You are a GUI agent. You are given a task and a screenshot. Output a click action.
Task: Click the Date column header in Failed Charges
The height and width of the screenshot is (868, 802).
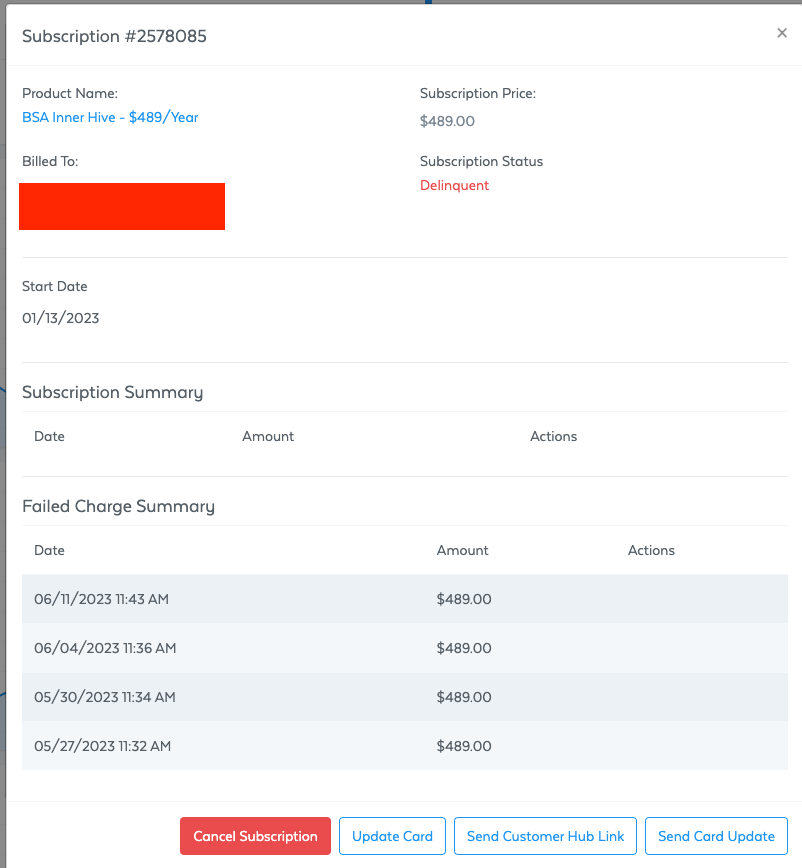tap(48, 550)
